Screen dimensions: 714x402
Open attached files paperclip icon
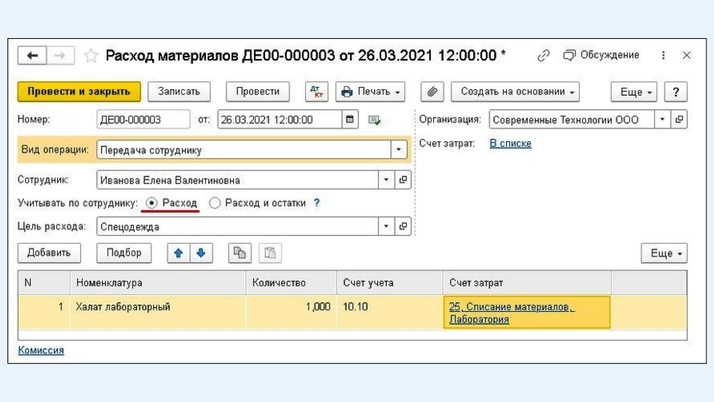432,92
